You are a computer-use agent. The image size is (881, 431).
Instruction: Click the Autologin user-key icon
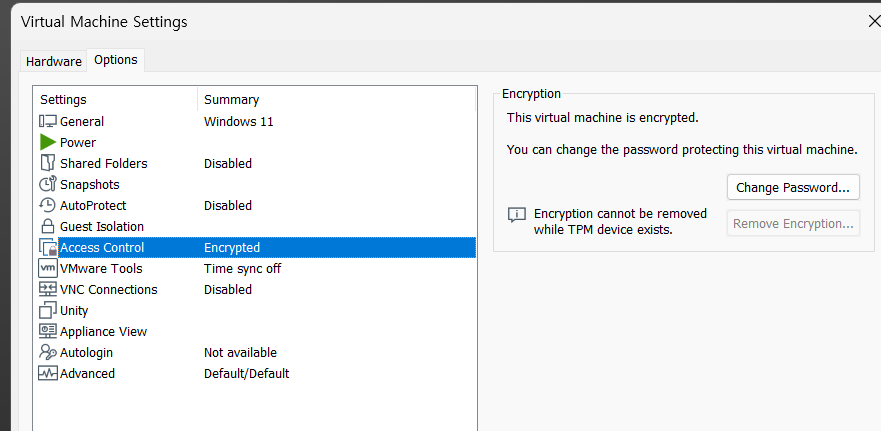pyautogui.click(x=48, y=352)
